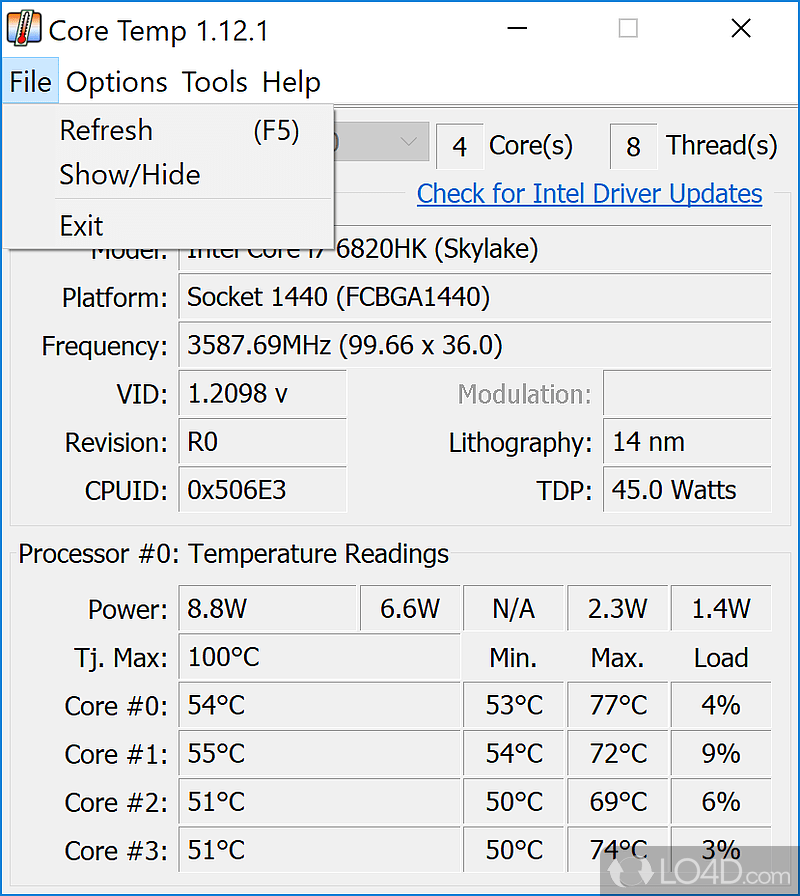The image size is (800, 896).
Task: Click the Core #0 temperature reading
Action: click(x=319, y=705)
